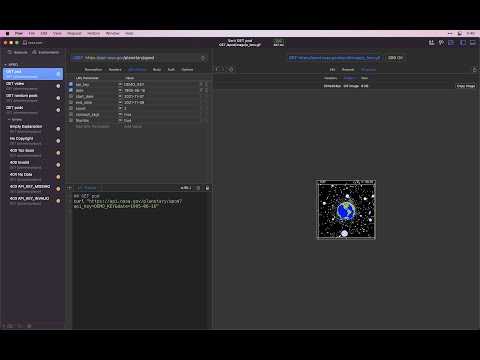The width and height of the screenshot is (480, 360).
Task: Open the code generator dropdown arrow
Action: 70,188
